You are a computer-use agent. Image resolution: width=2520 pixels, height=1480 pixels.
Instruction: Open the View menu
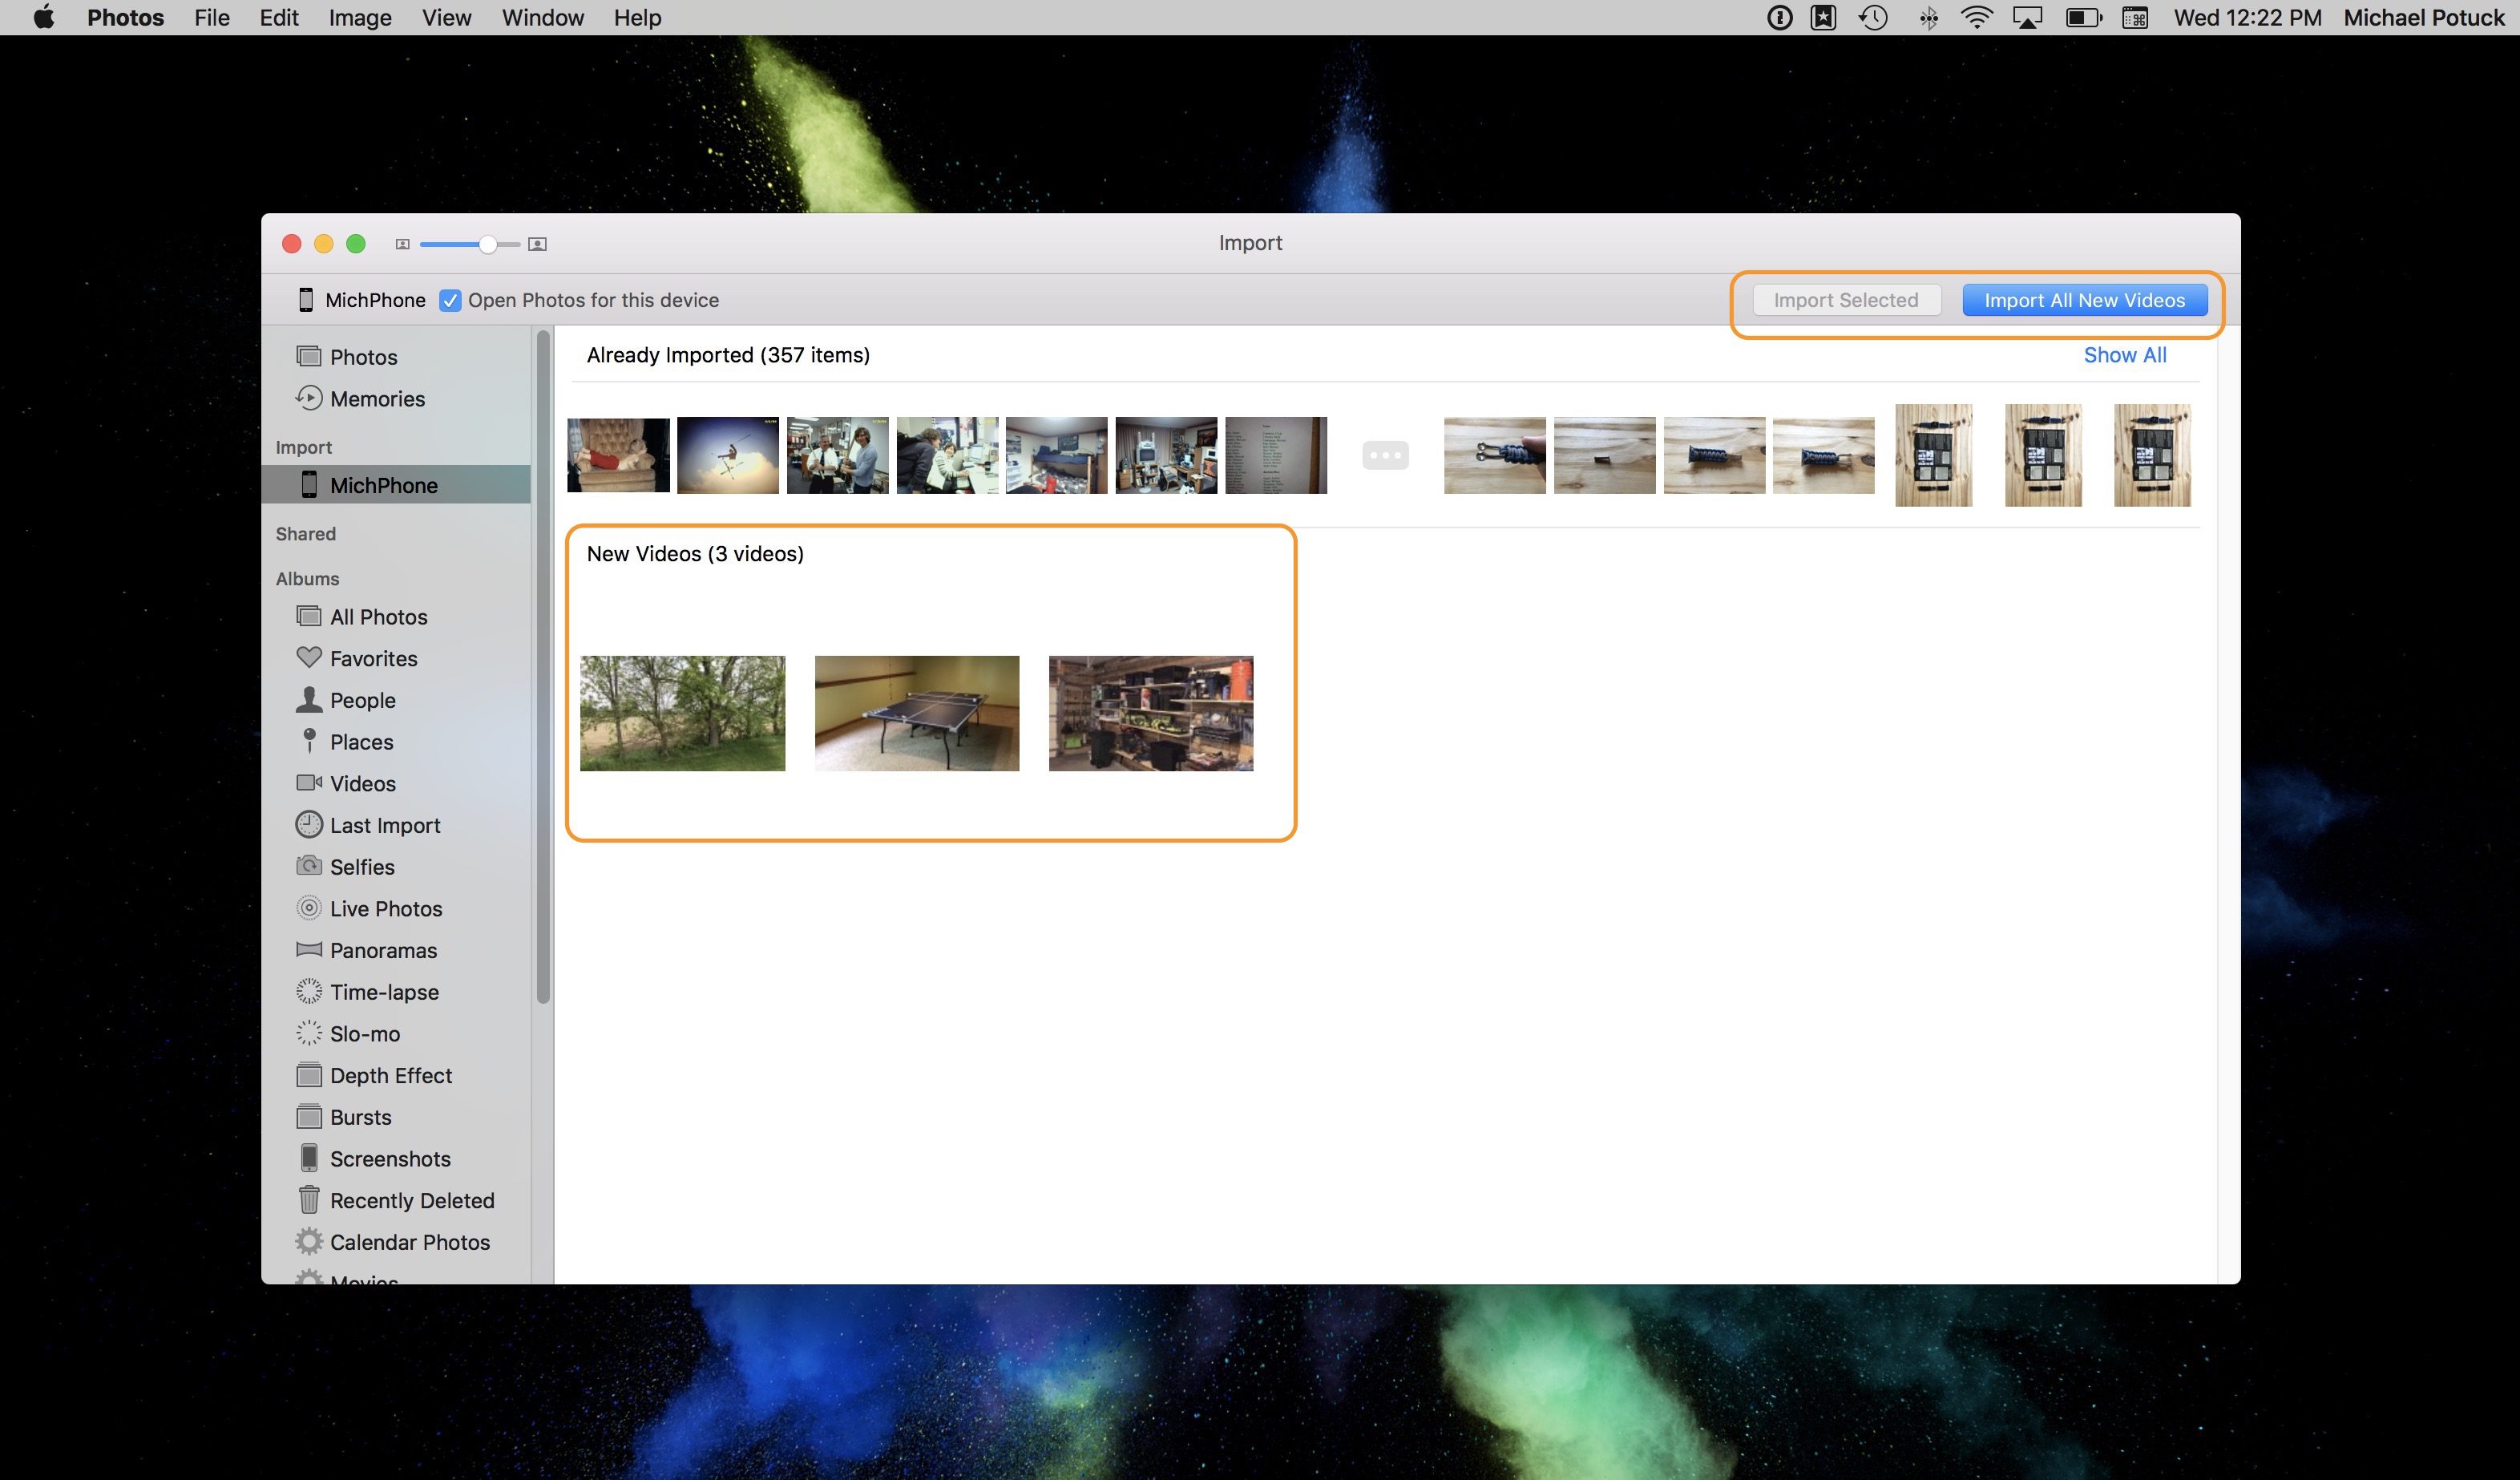tap(446, 18)
